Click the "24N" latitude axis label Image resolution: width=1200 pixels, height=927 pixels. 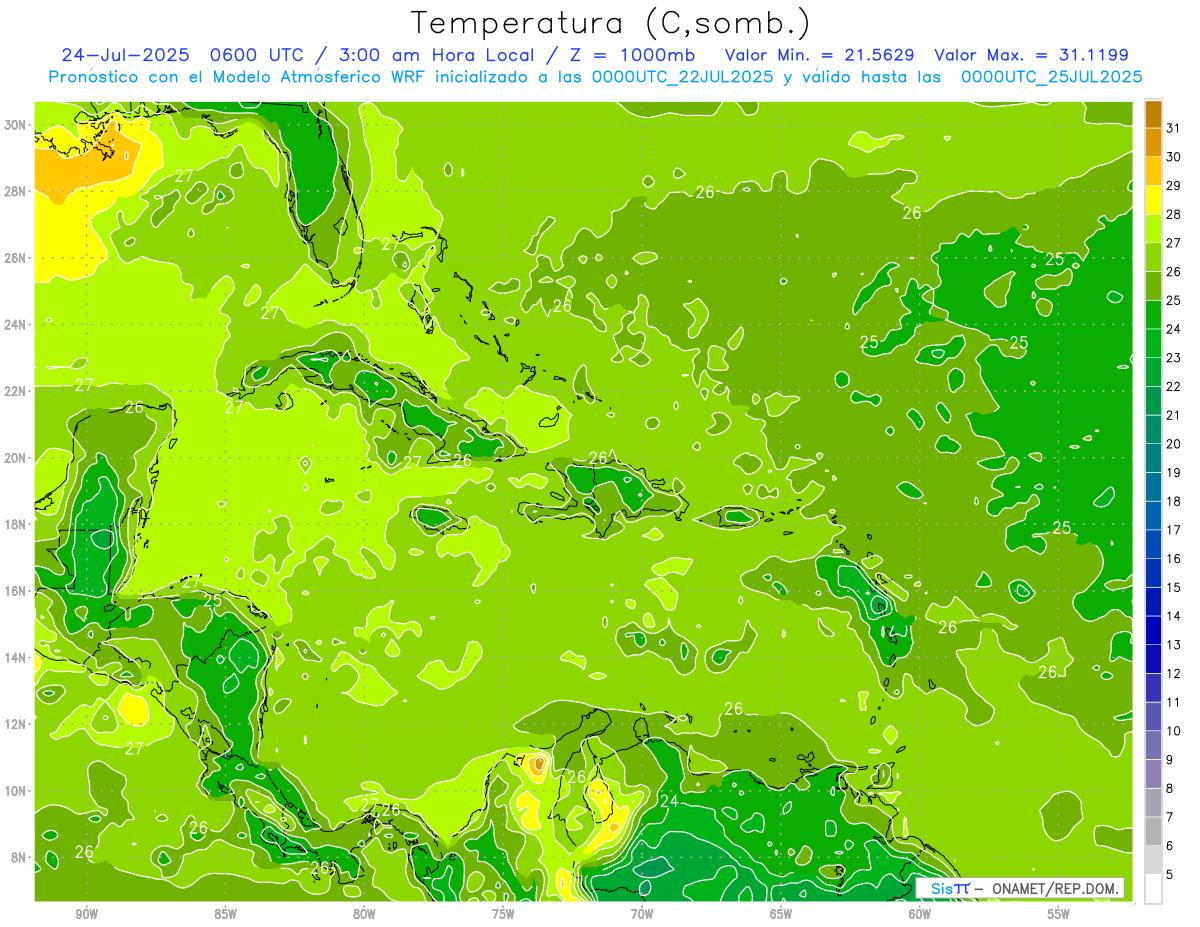tap(16, 325)
